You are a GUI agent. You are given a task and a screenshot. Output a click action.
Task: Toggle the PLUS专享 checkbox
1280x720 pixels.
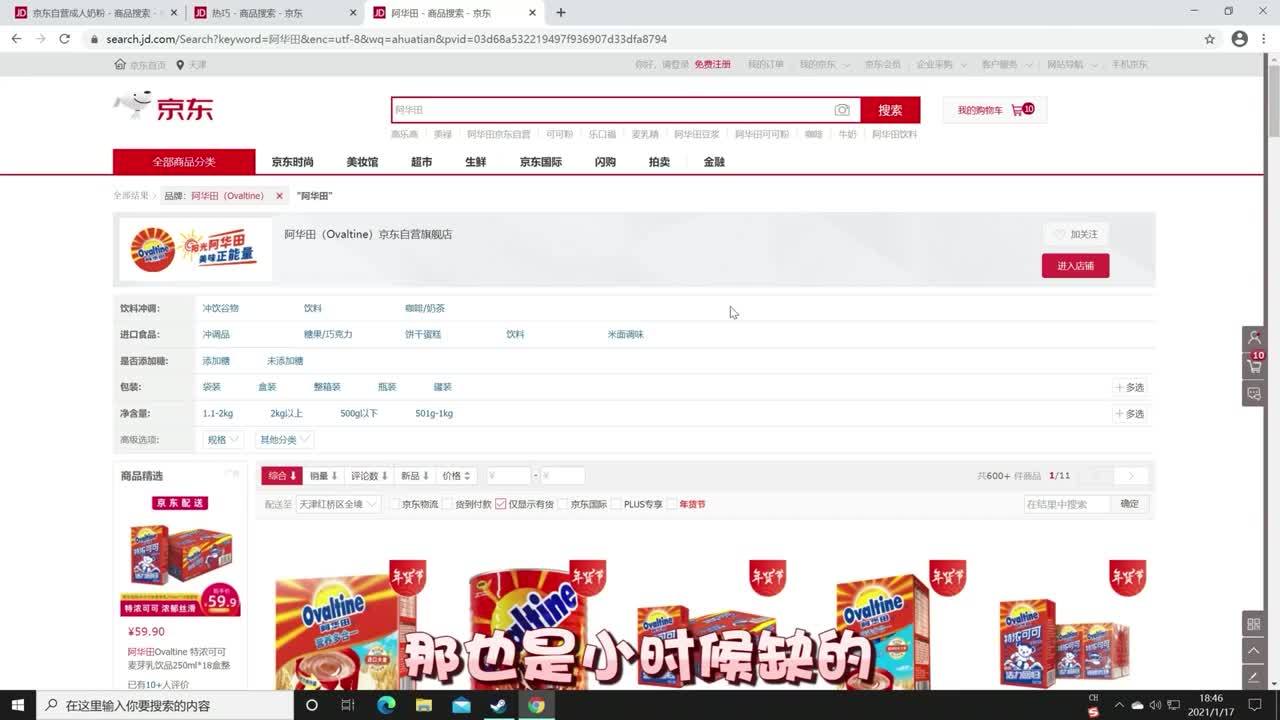[617, 504]
